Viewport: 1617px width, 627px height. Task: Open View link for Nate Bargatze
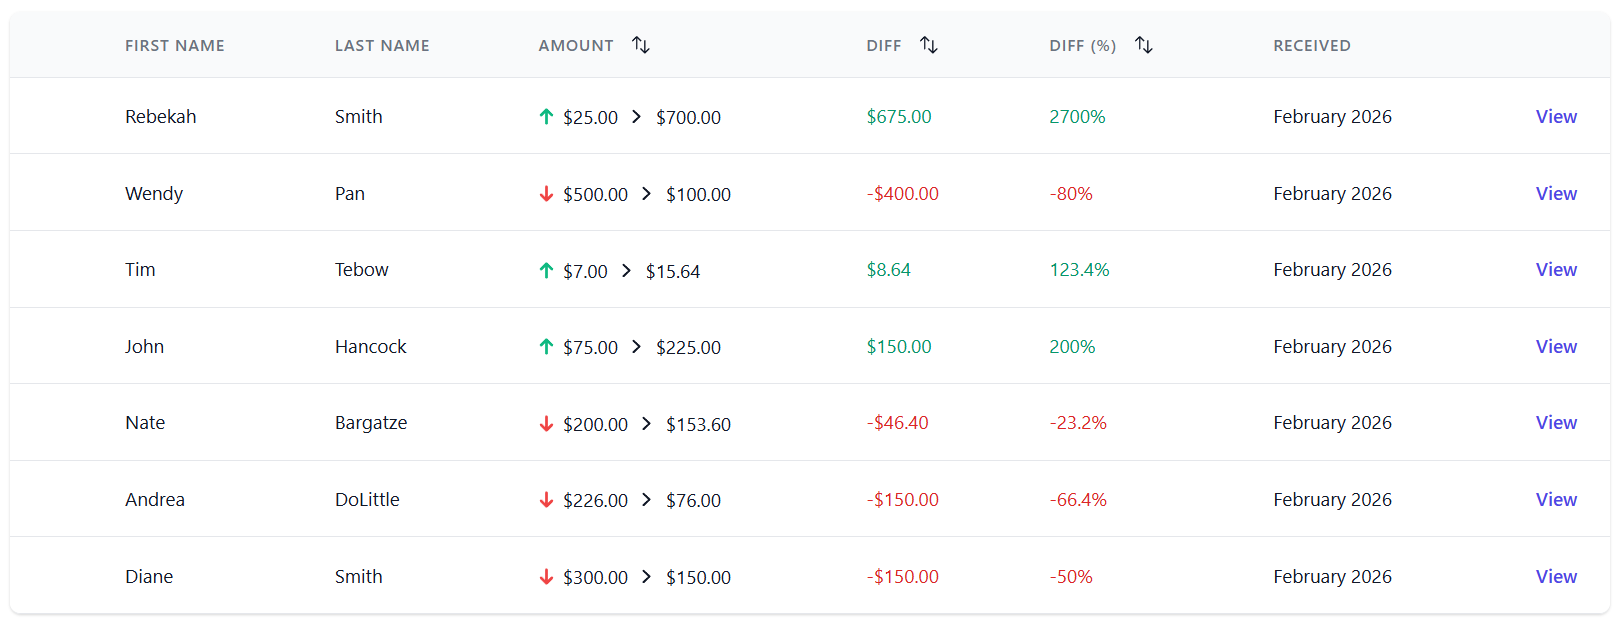[1556, 423]
